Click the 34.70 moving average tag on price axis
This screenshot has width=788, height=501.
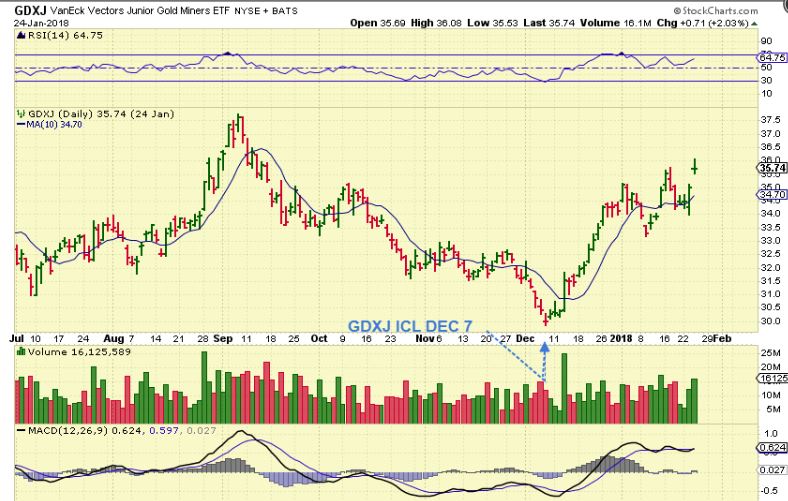(772, 194)
